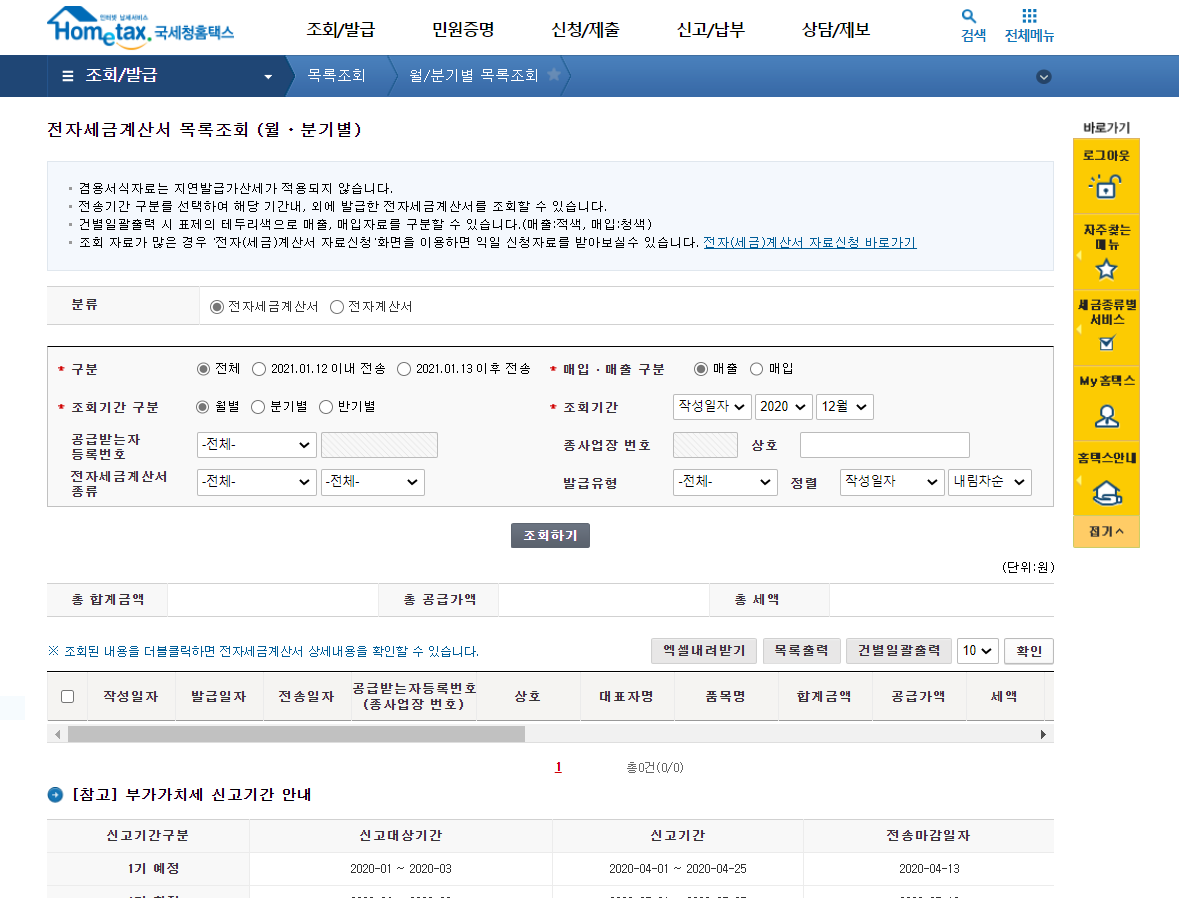
Task: Click 목록조회 breadcrumb item
Action: (336, 75)
